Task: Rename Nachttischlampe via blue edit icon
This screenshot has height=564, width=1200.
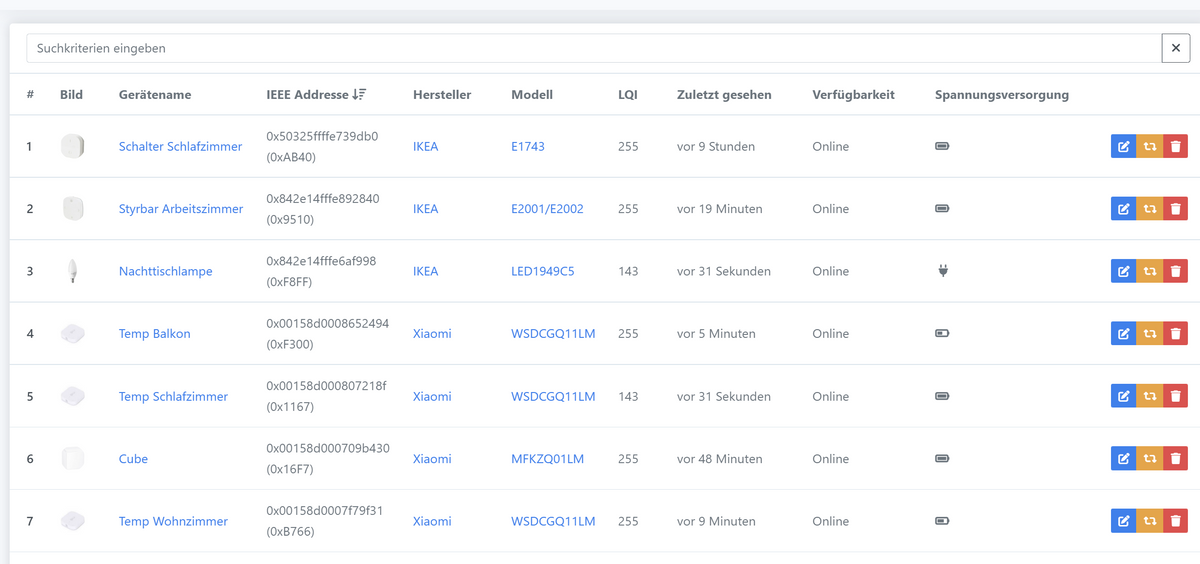Action: [1123, 271]
